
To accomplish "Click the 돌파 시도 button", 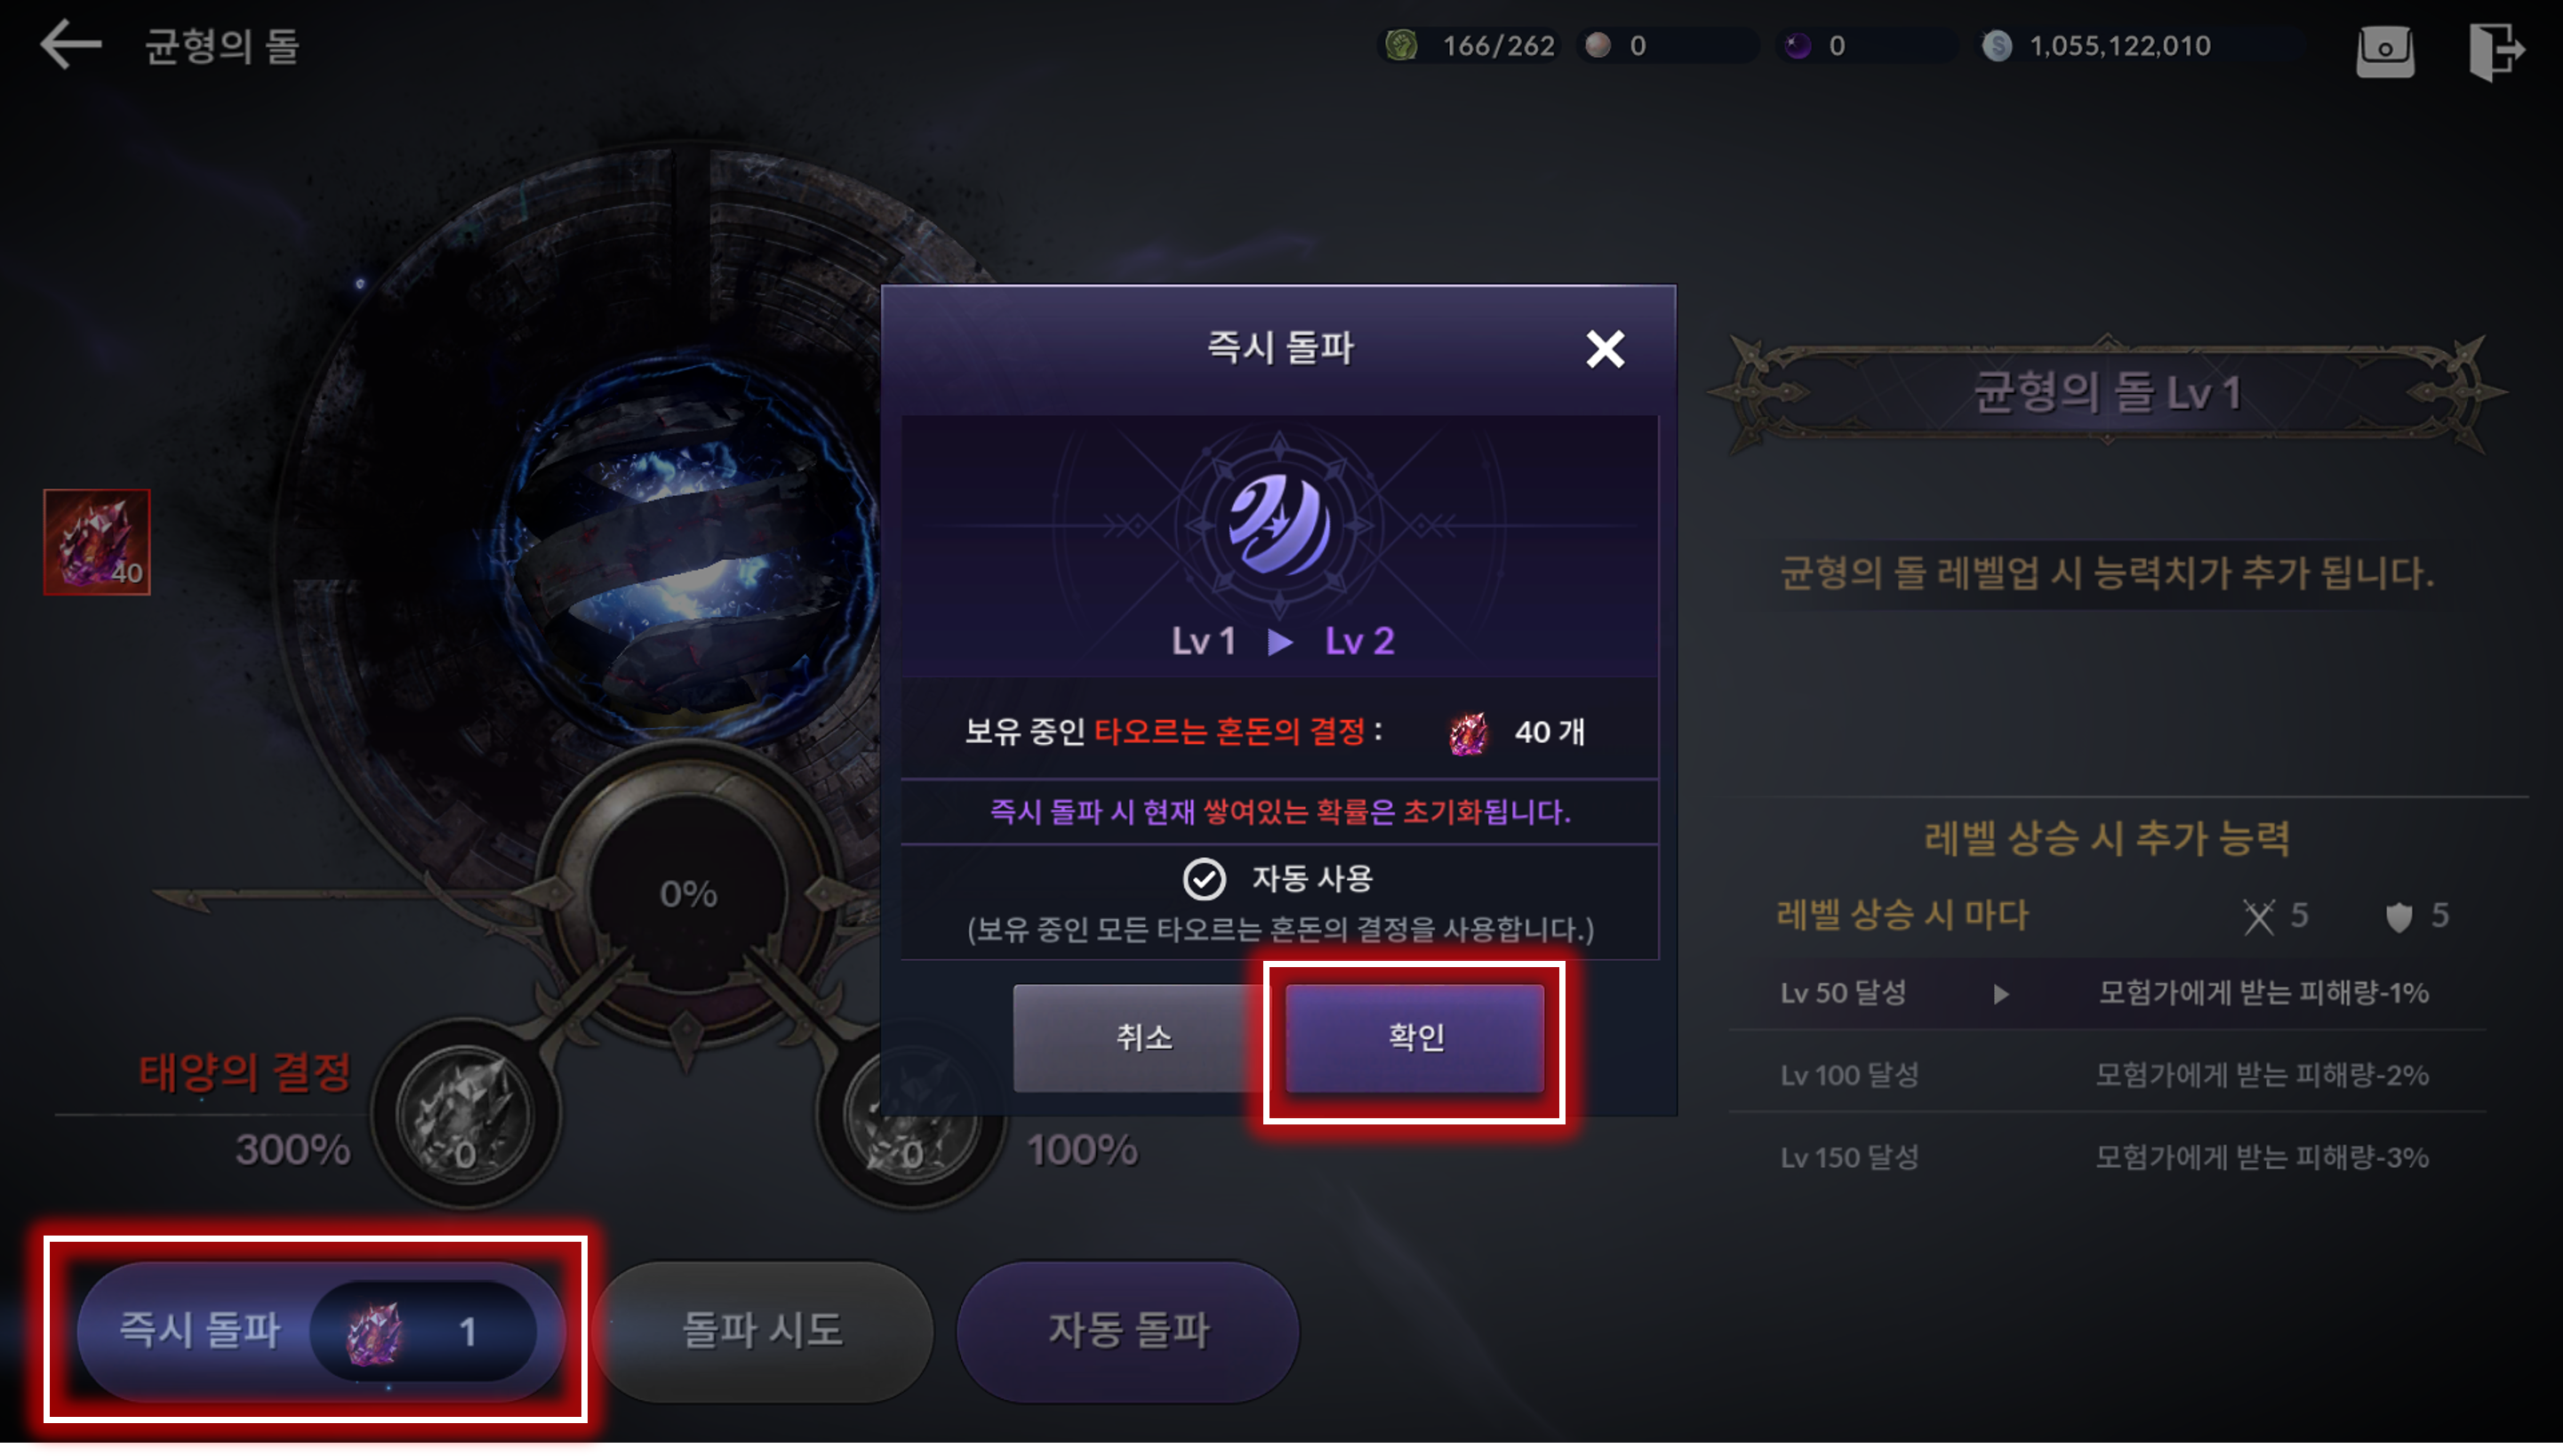I will [763, 1330].
